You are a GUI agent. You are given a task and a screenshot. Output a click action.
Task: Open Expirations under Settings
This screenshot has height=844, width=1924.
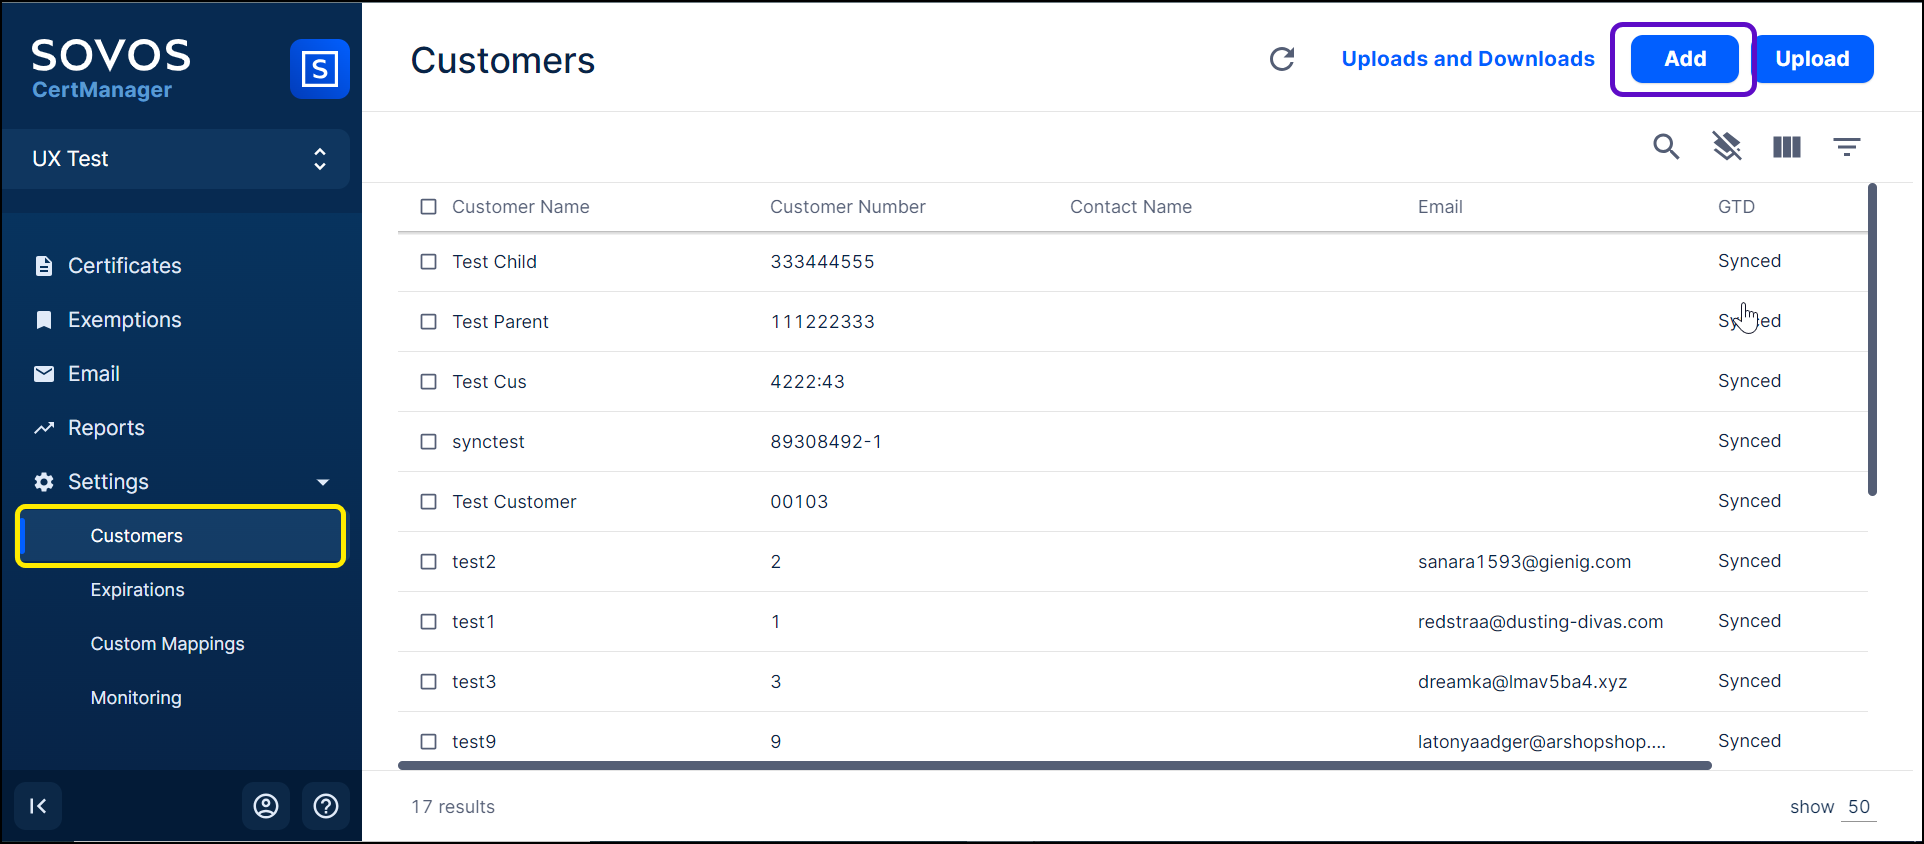[x=137, y=590]
